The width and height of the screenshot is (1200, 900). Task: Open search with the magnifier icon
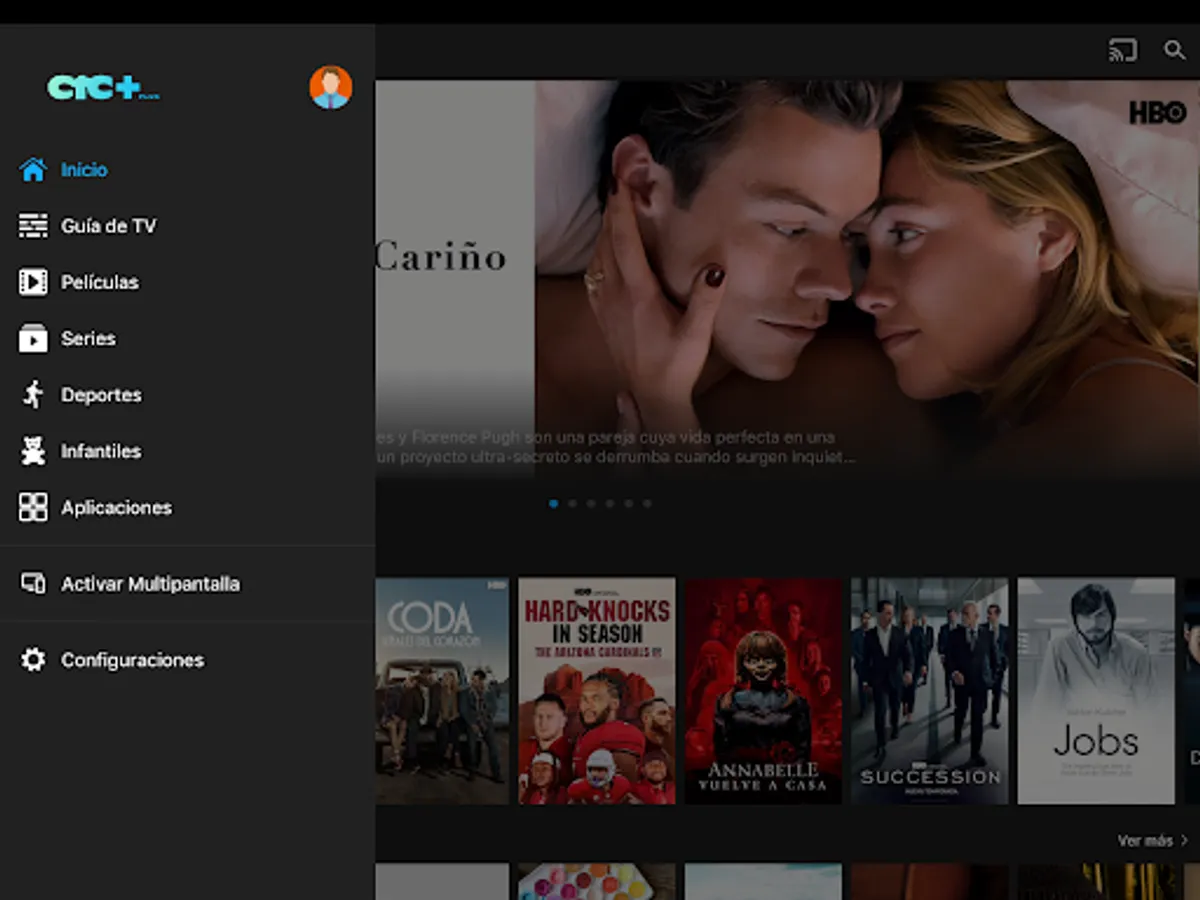pos(1175,50)
